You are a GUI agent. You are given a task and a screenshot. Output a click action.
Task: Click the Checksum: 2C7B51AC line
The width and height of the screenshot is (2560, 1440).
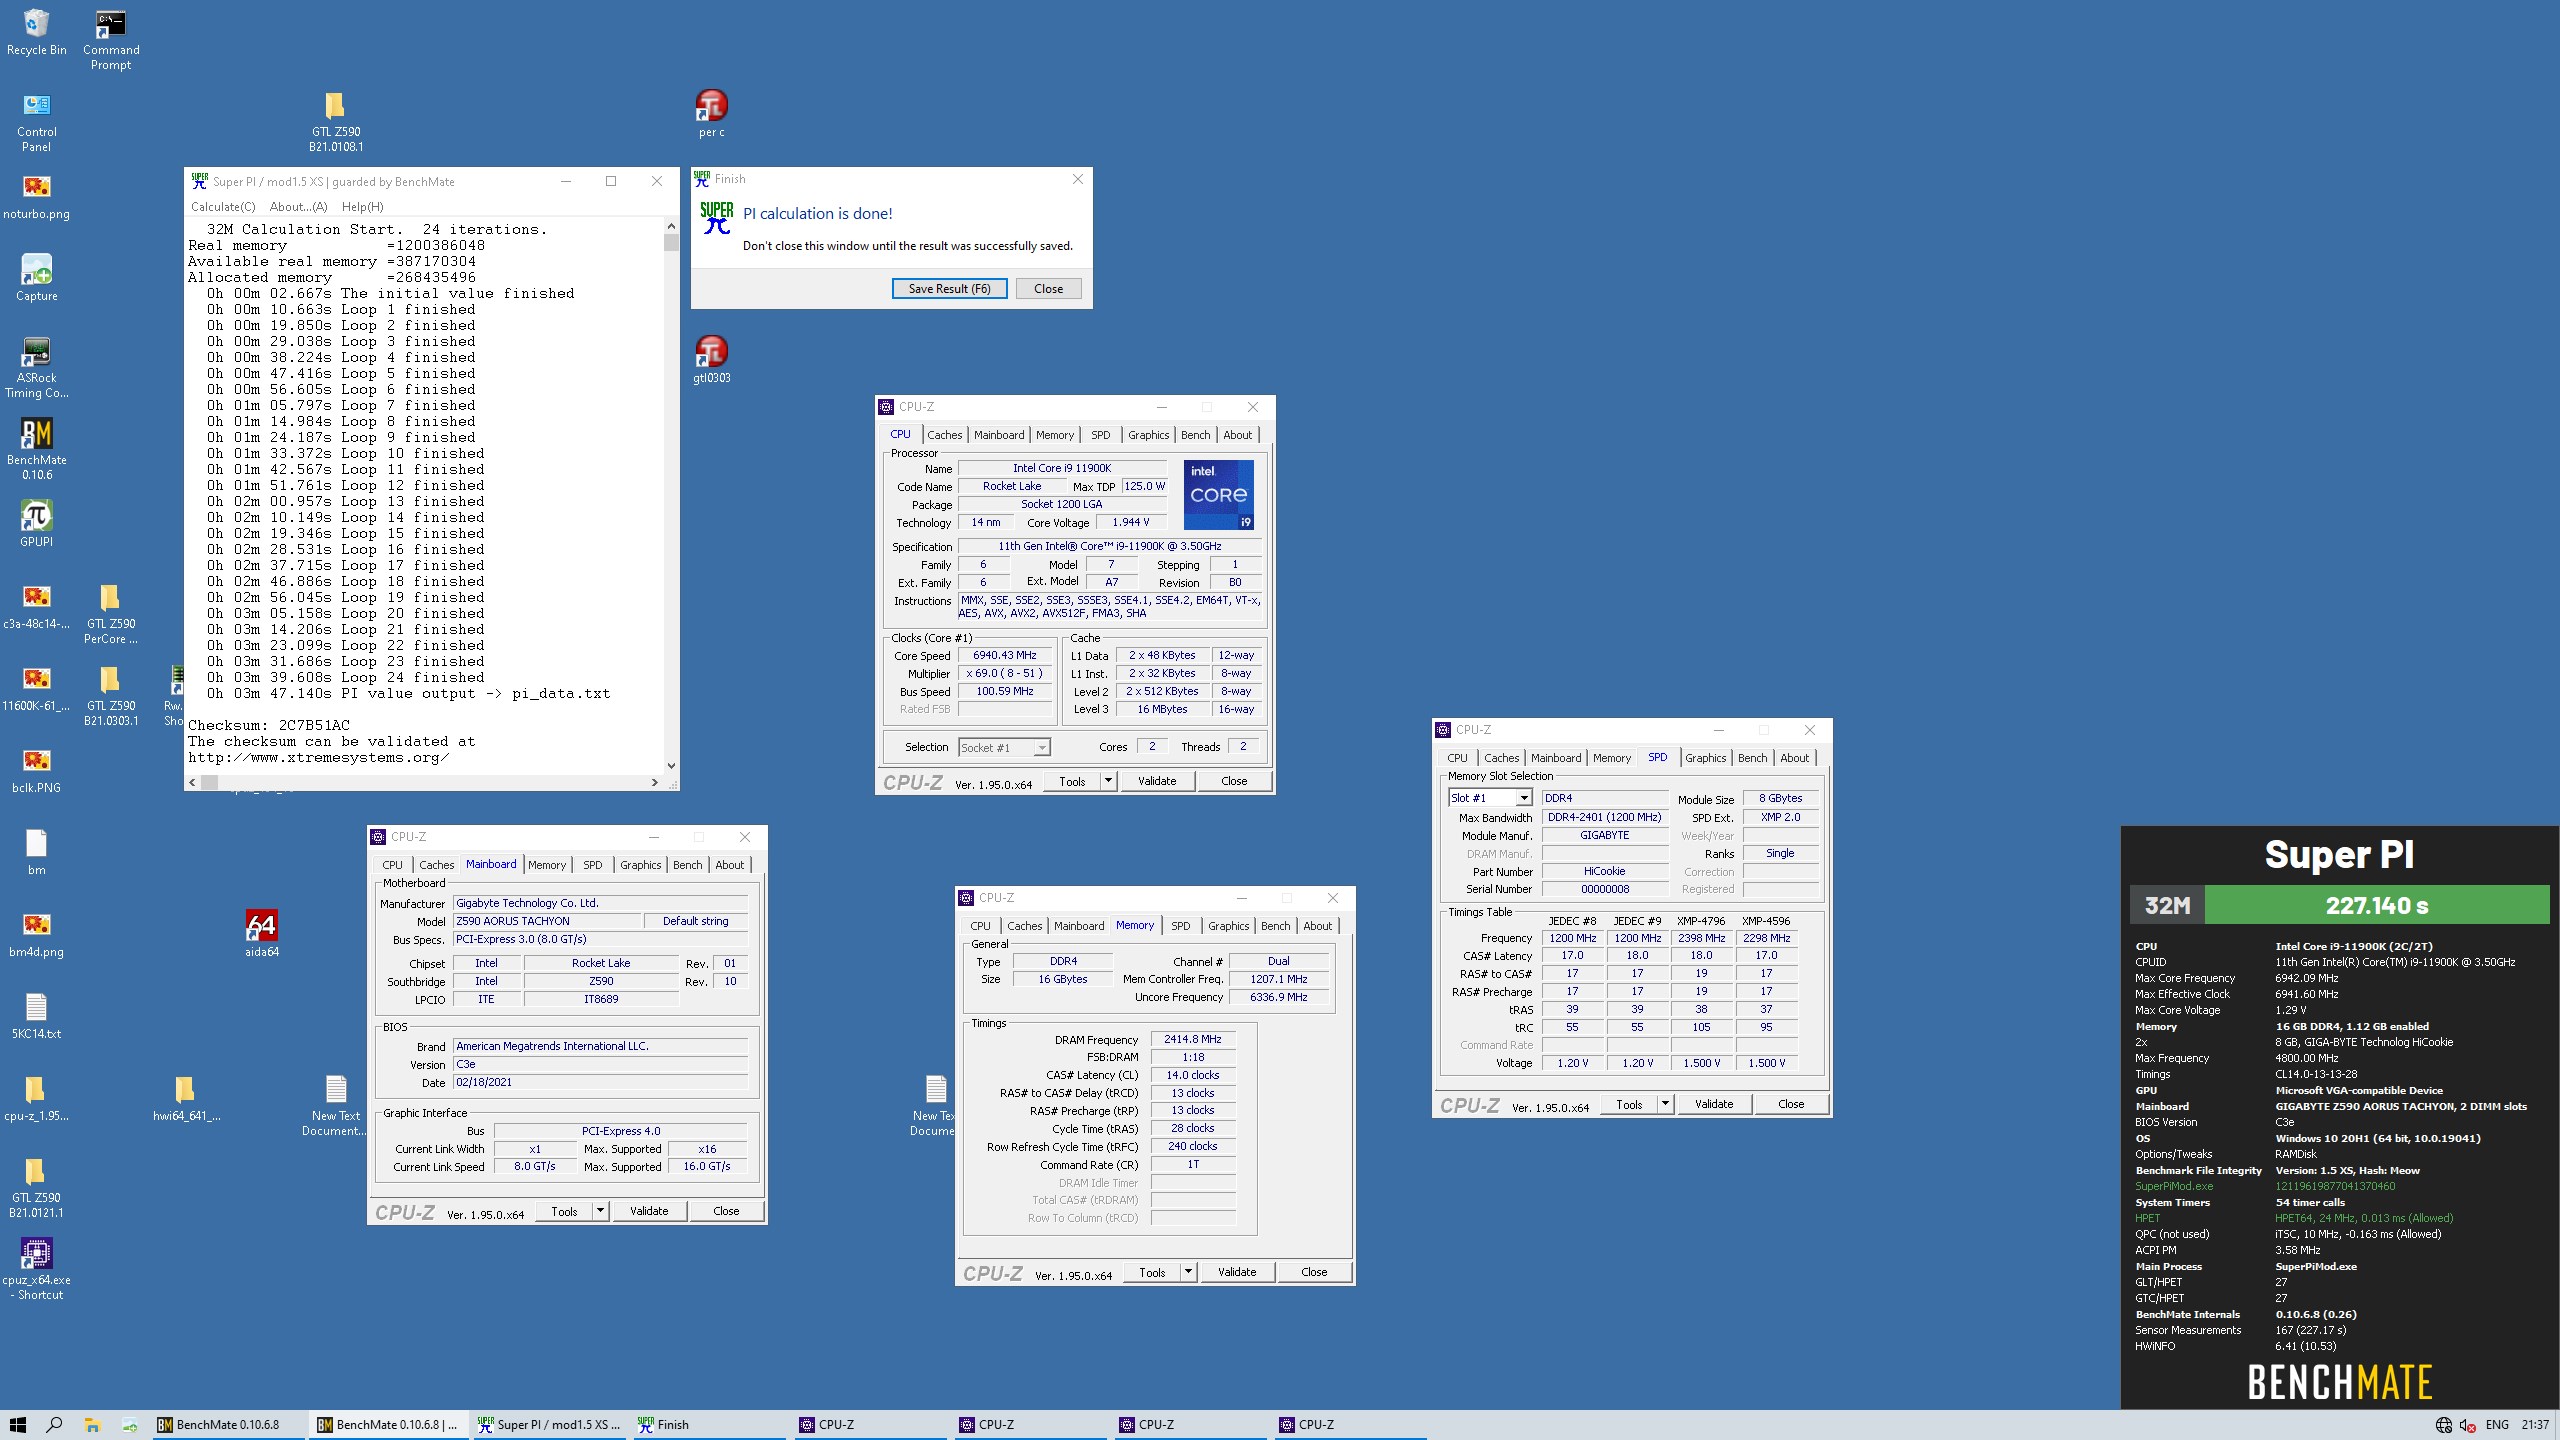tap(269, 725)
